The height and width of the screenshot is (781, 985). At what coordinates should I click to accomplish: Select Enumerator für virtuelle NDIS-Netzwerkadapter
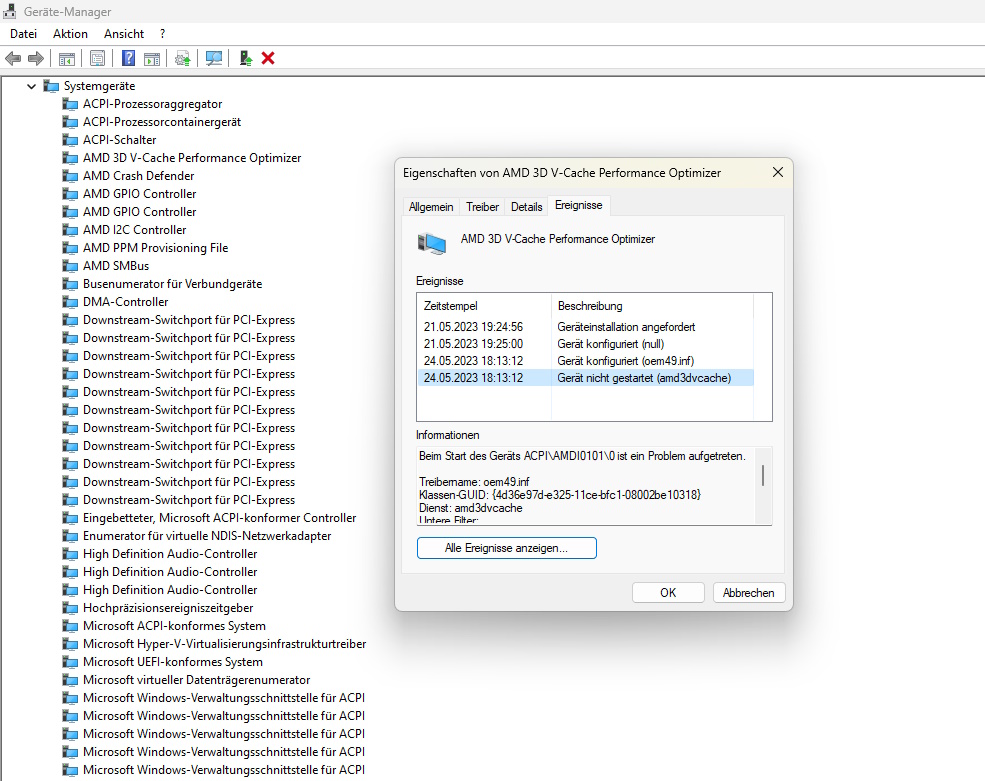click(207, 536)
